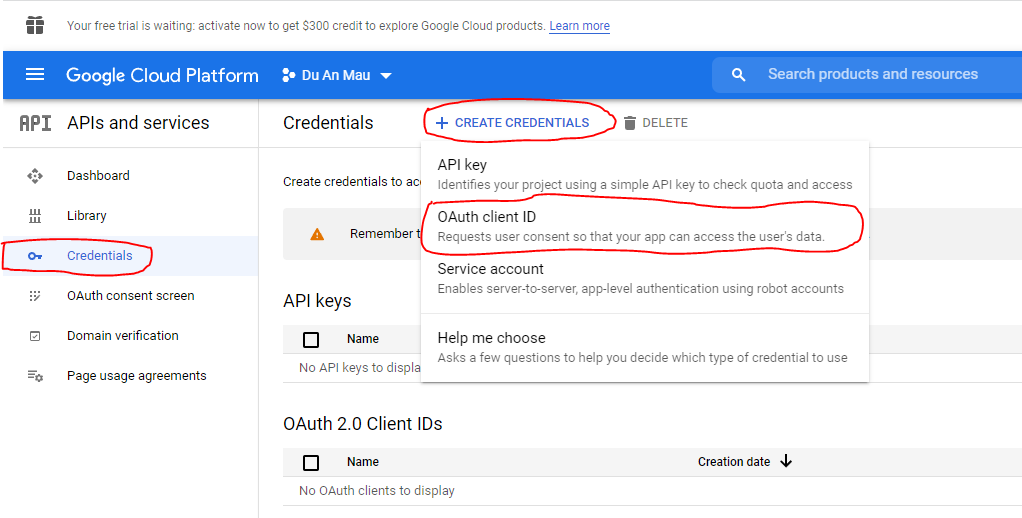Click the Learn more link

579,25
